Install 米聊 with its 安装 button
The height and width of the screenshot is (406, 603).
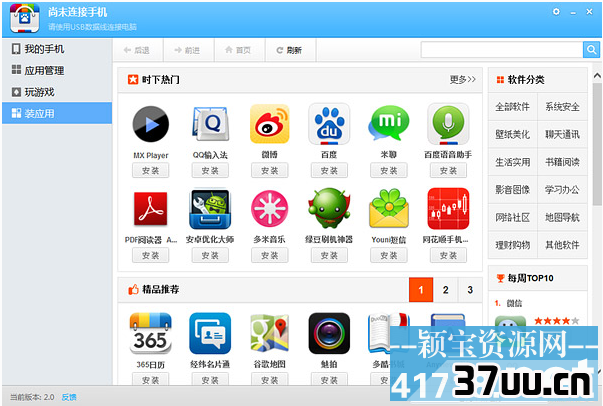click(x=389, y=170)
